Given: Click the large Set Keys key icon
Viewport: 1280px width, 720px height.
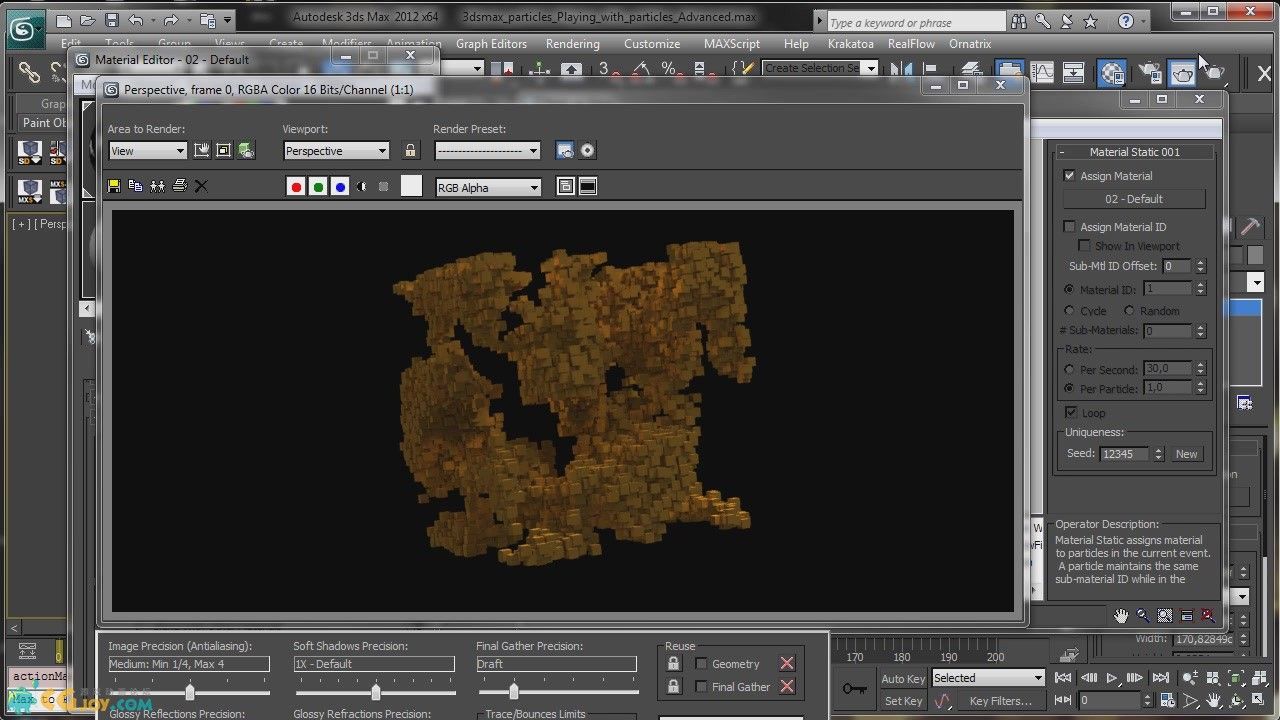Looking at the screenshot, I should click(x=853, y=688).
